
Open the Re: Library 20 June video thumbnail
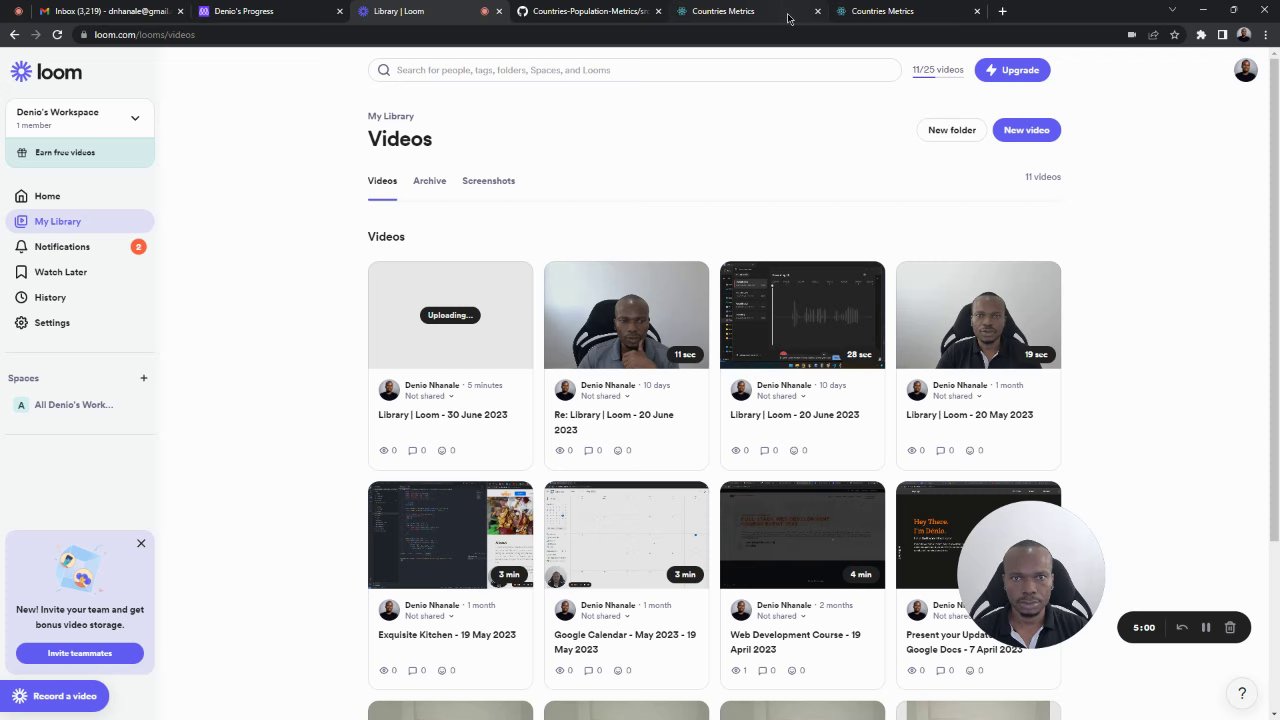coord(626,315)
